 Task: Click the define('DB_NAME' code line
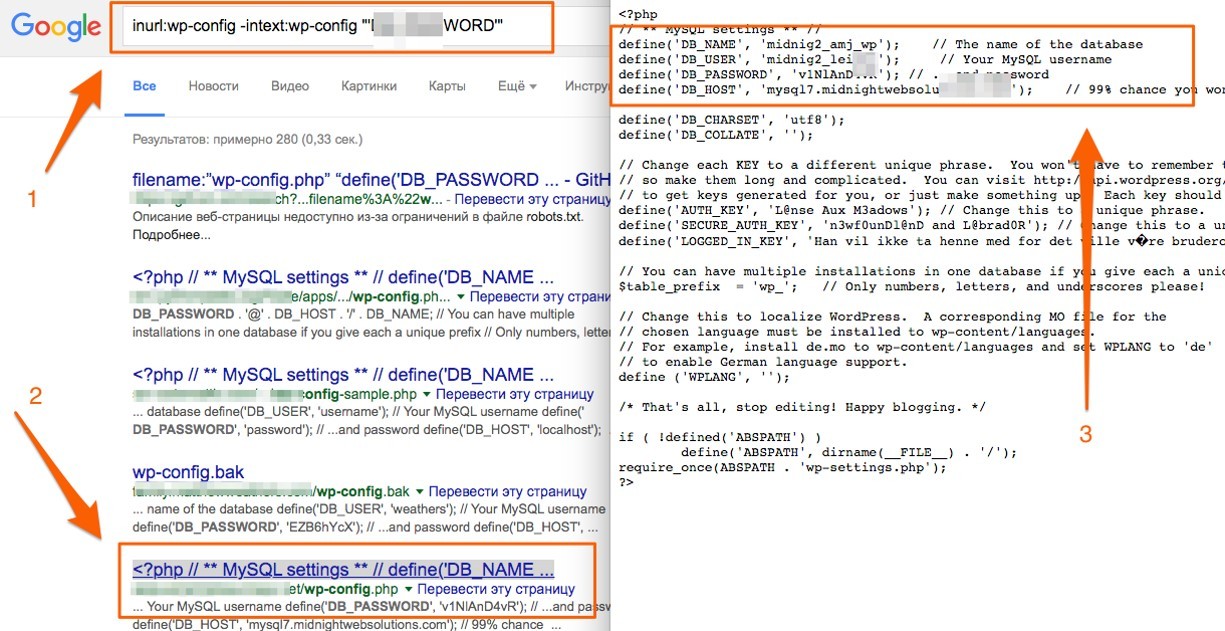click(x=880, y=44)
